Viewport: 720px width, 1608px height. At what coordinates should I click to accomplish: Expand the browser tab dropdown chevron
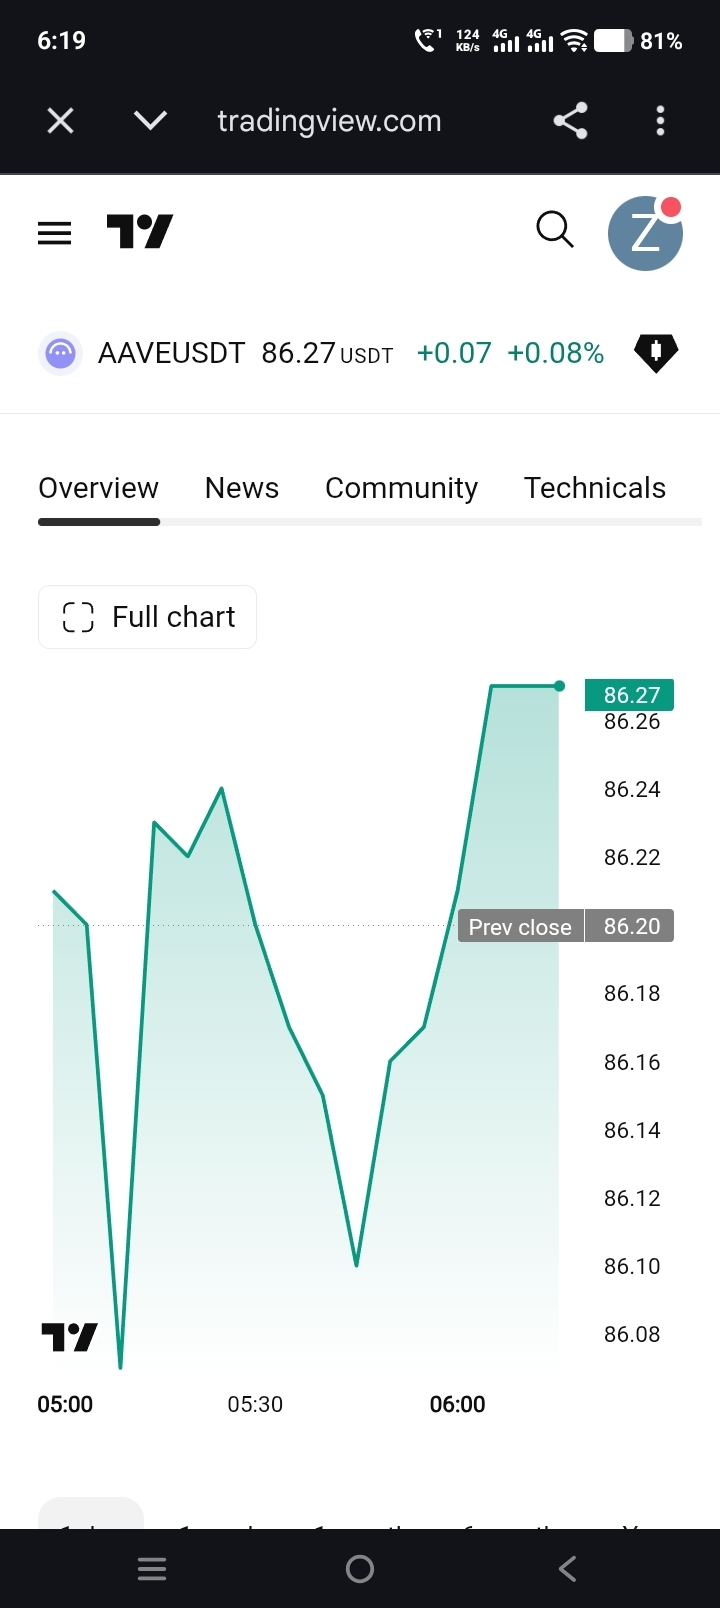click(150, 121)
